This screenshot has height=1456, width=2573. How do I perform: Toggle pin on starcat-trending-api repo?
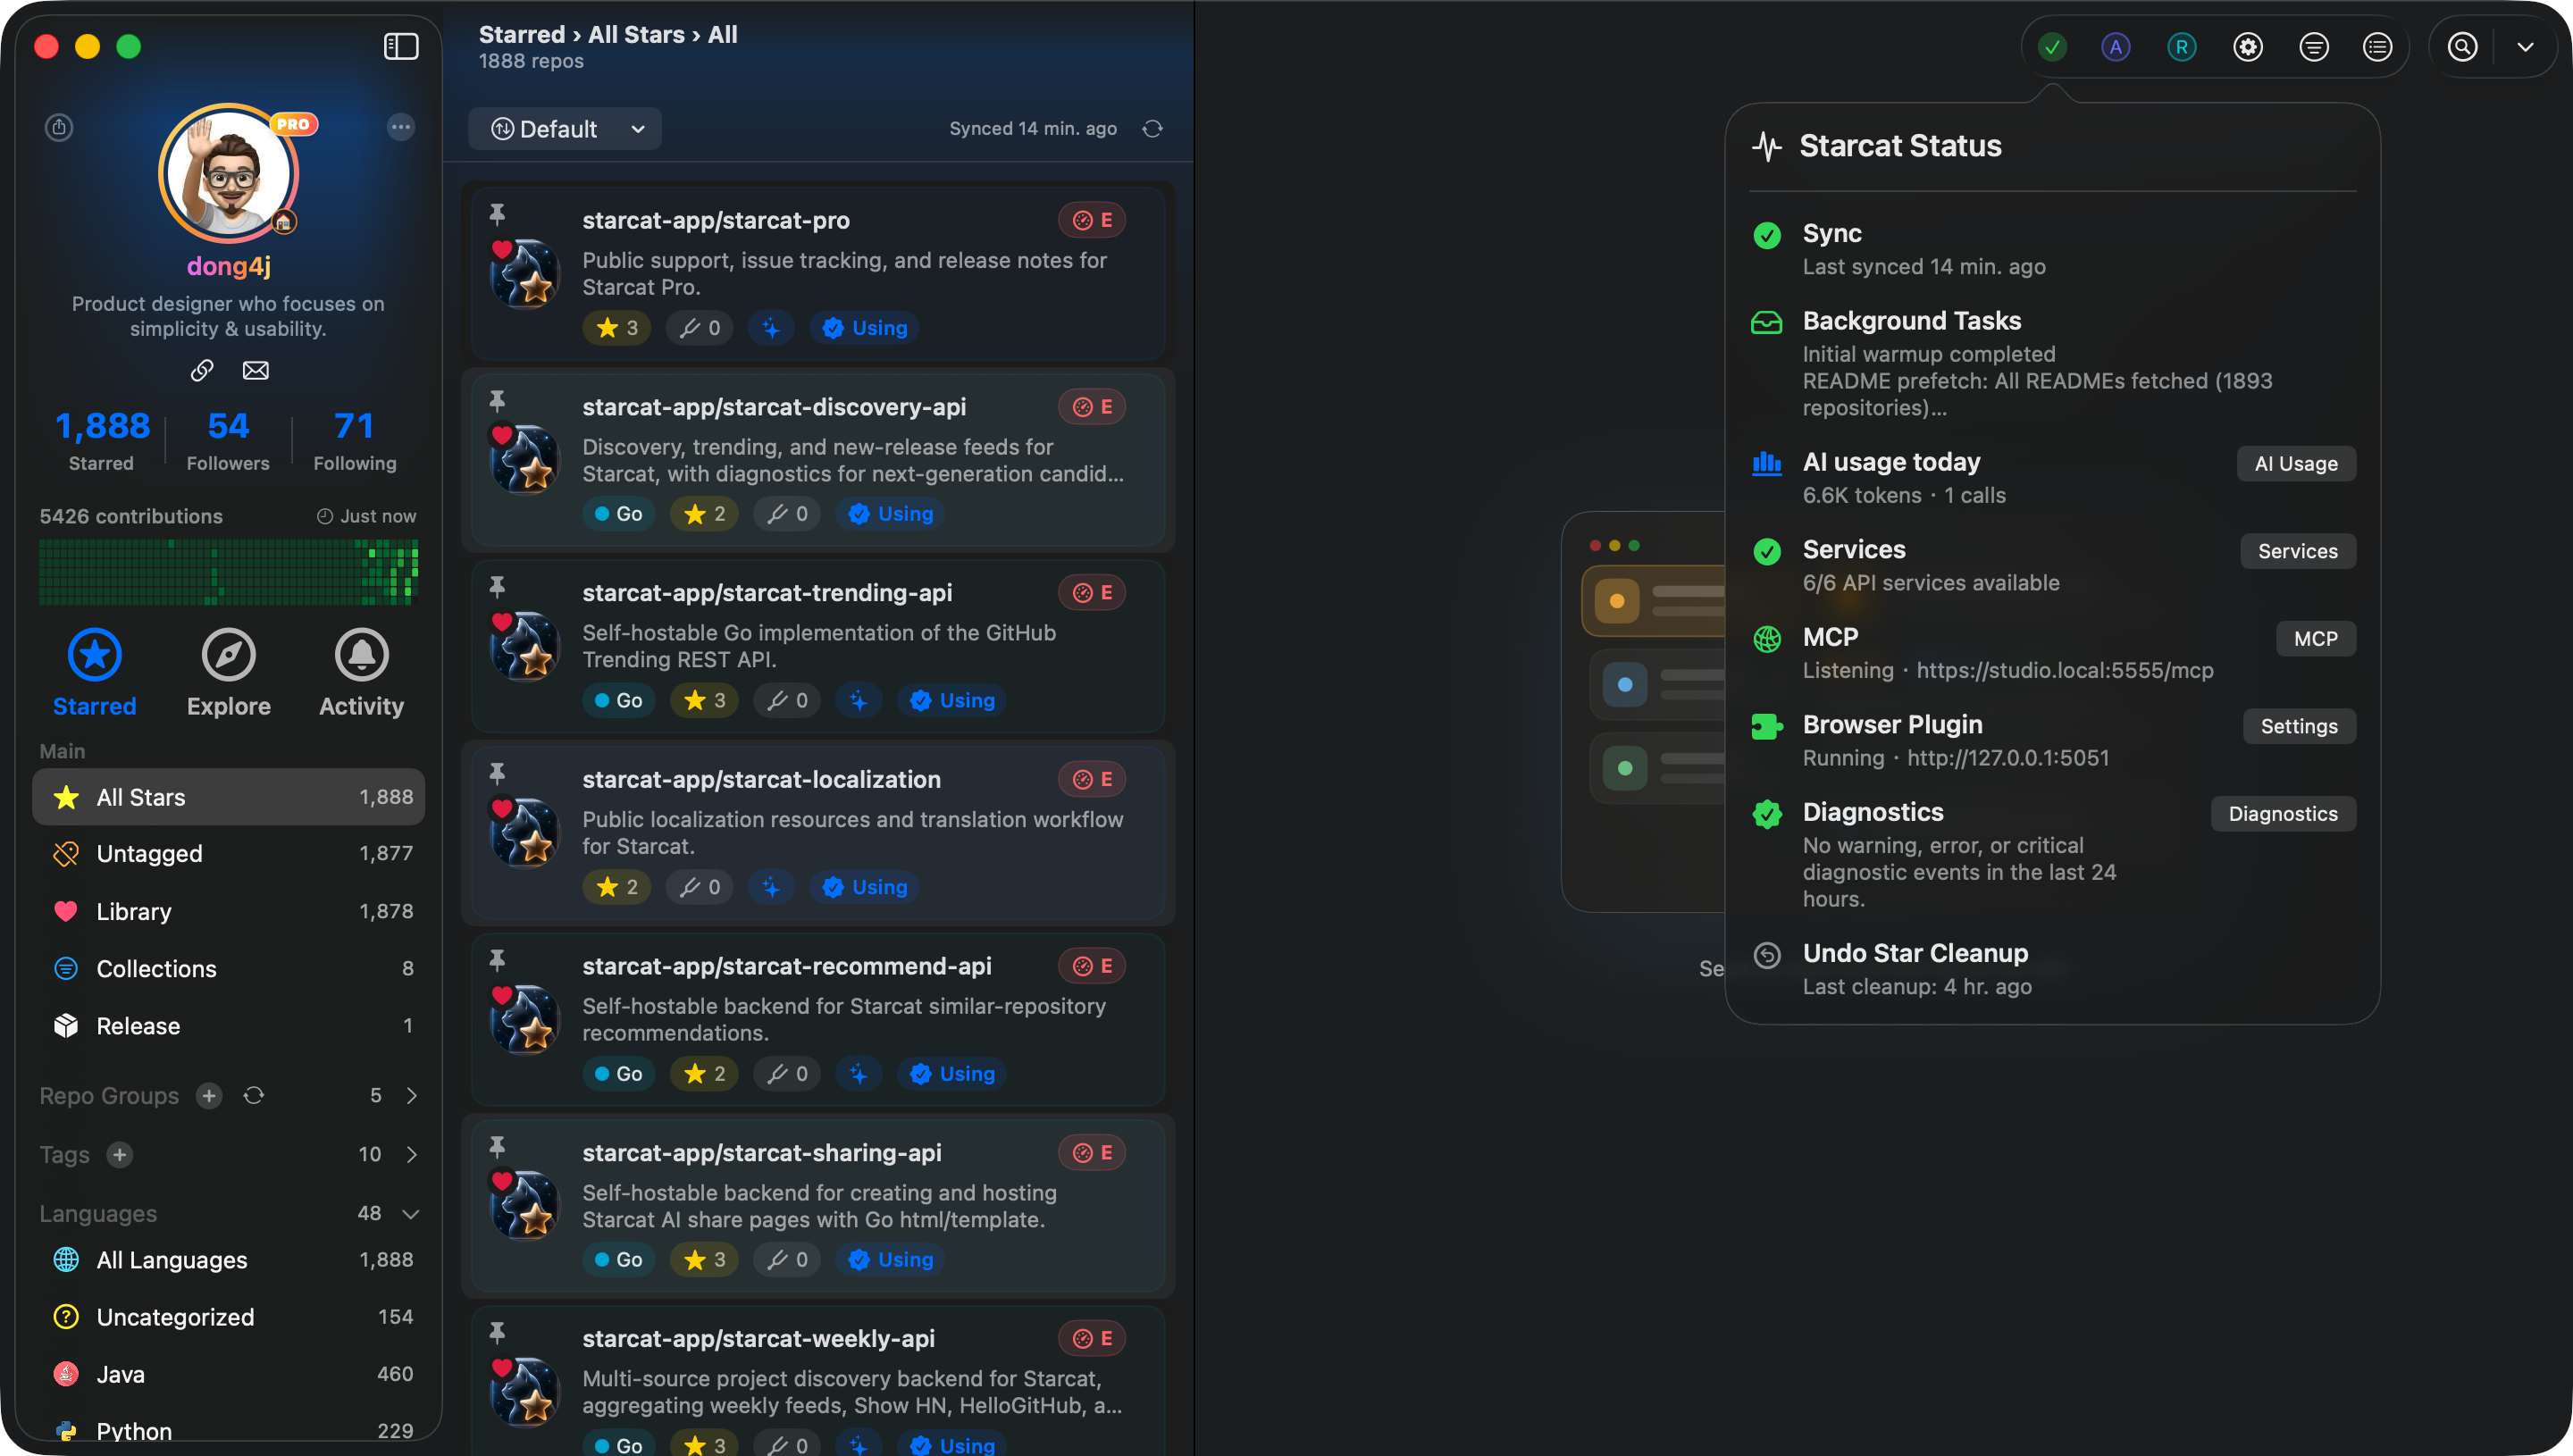[497, 587]
